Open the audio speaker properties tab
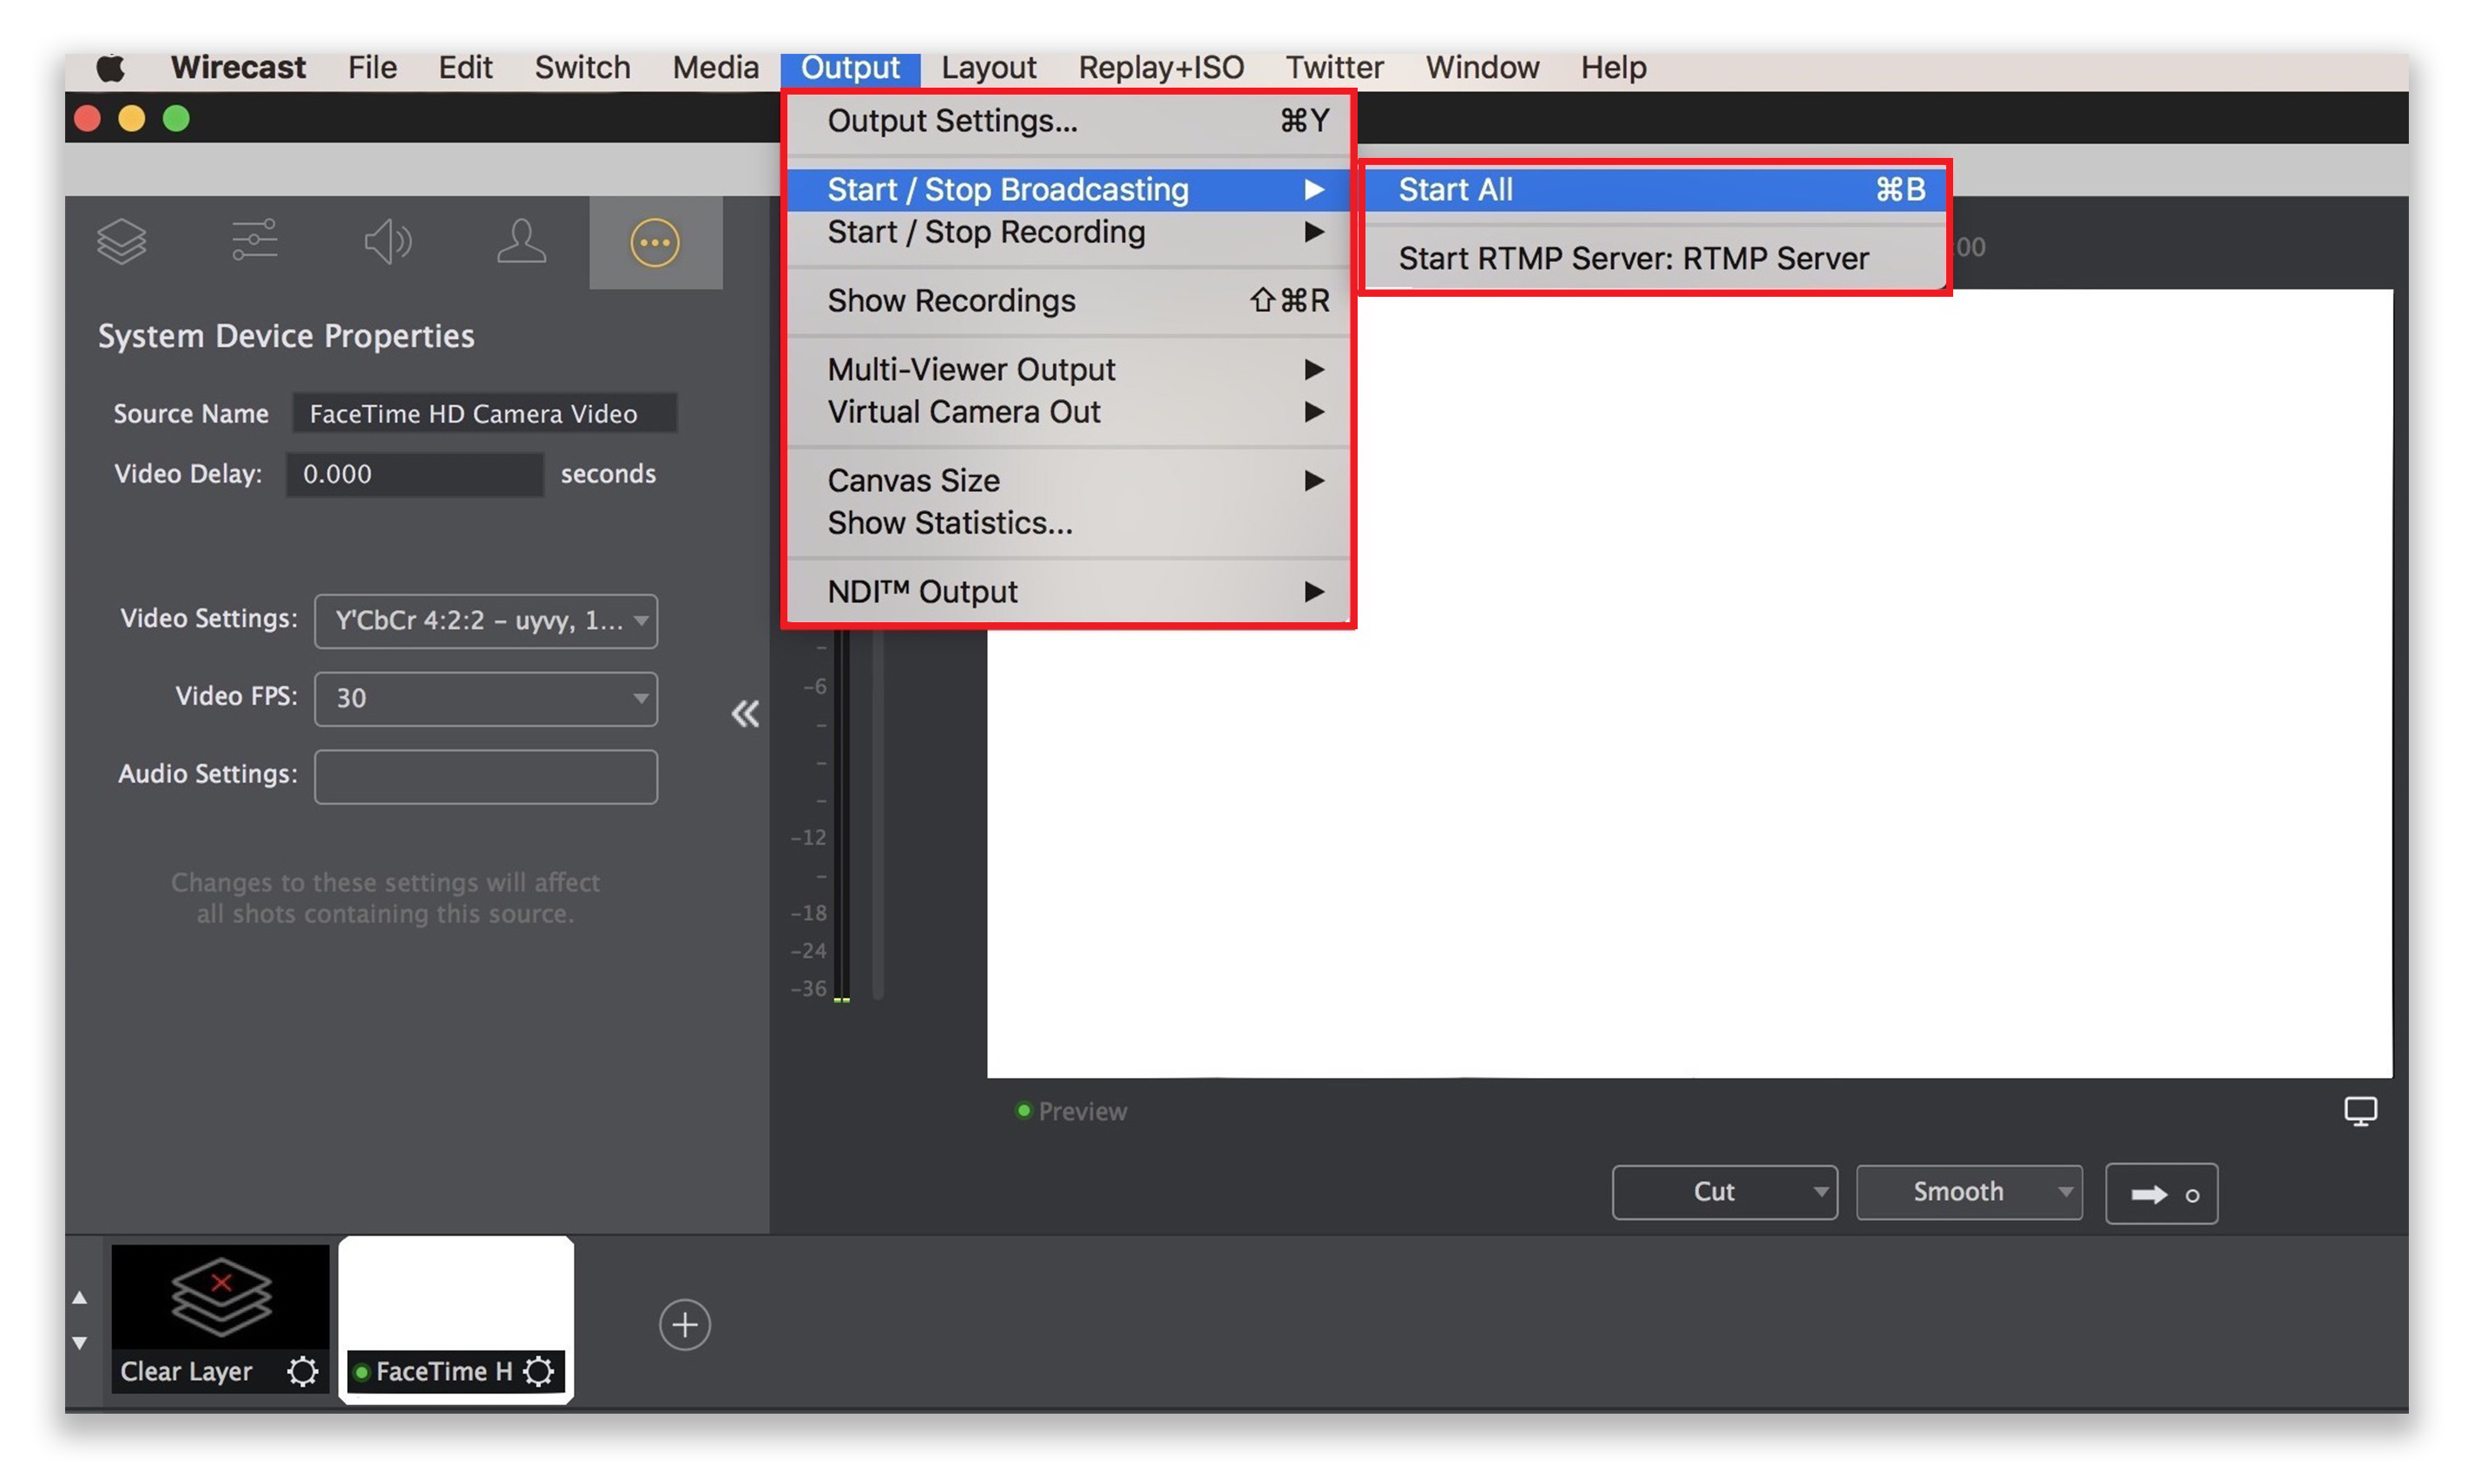The width and height of the screenshot is (2474, 1484). point(388,241)
